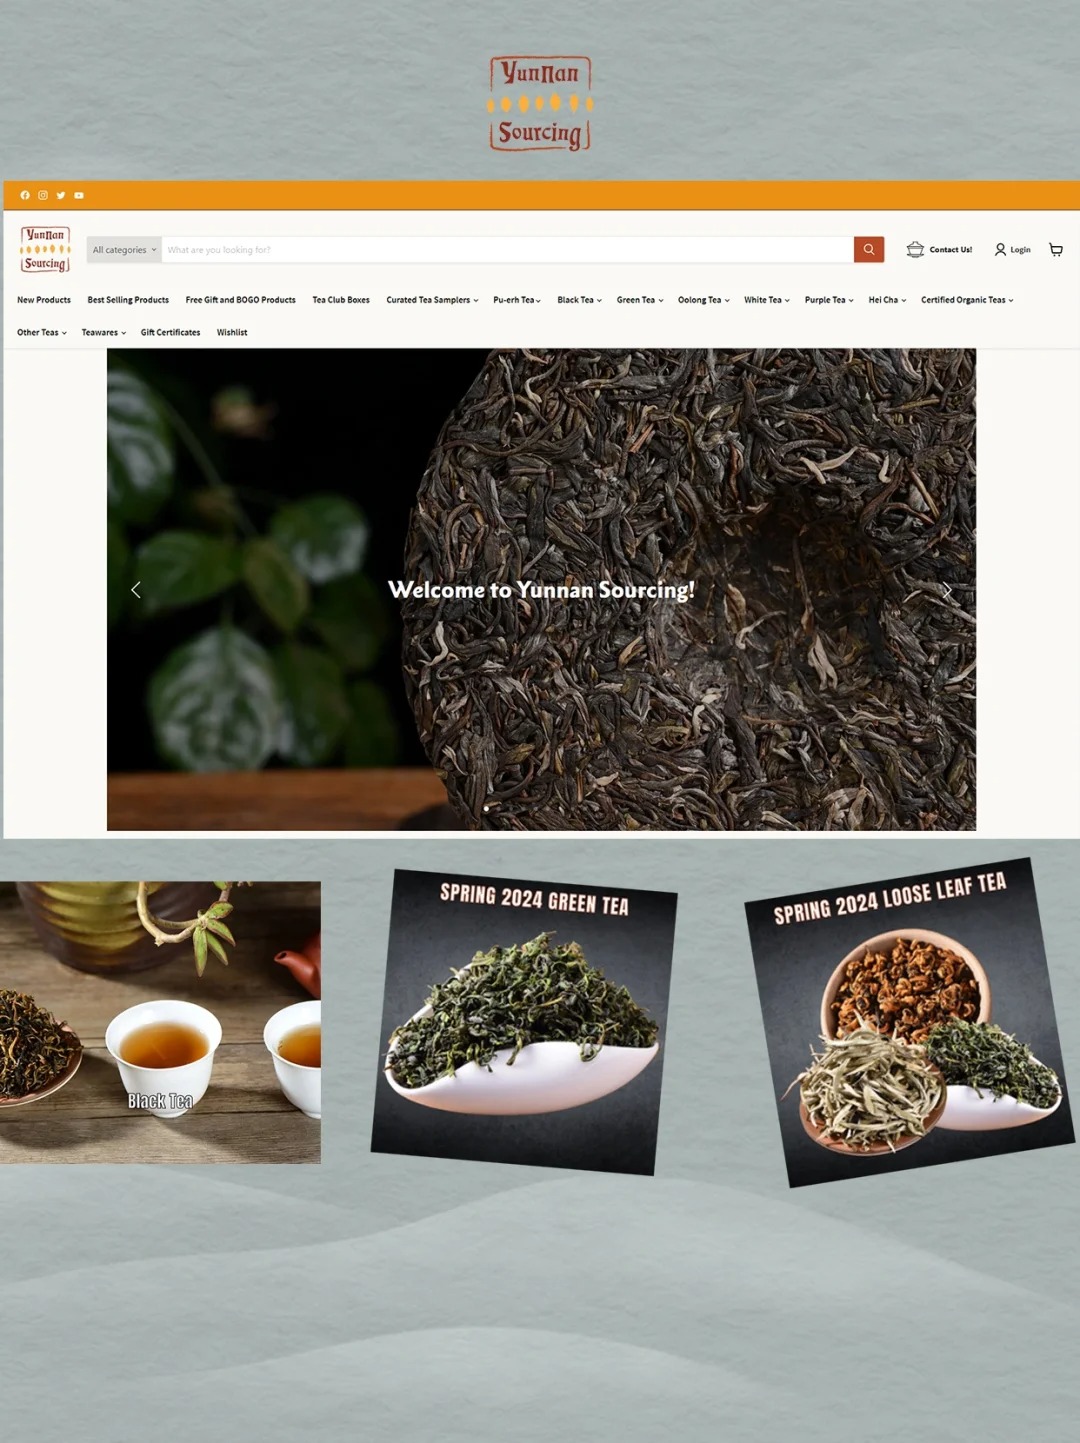Expand the Purple Tea menu
Image resolution: width=1080 pixels, height=1443 pixels.
(x=829, y=300)
